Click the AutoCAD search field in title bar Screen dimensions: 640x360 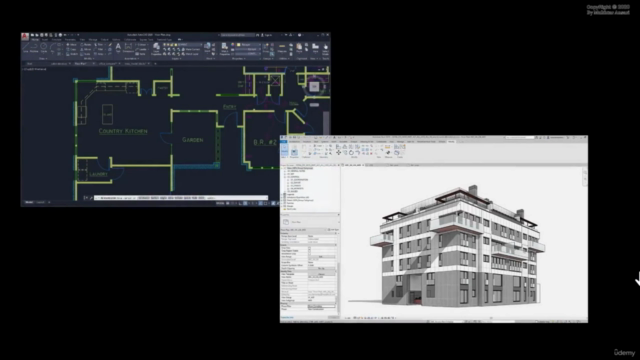point(237,35)
